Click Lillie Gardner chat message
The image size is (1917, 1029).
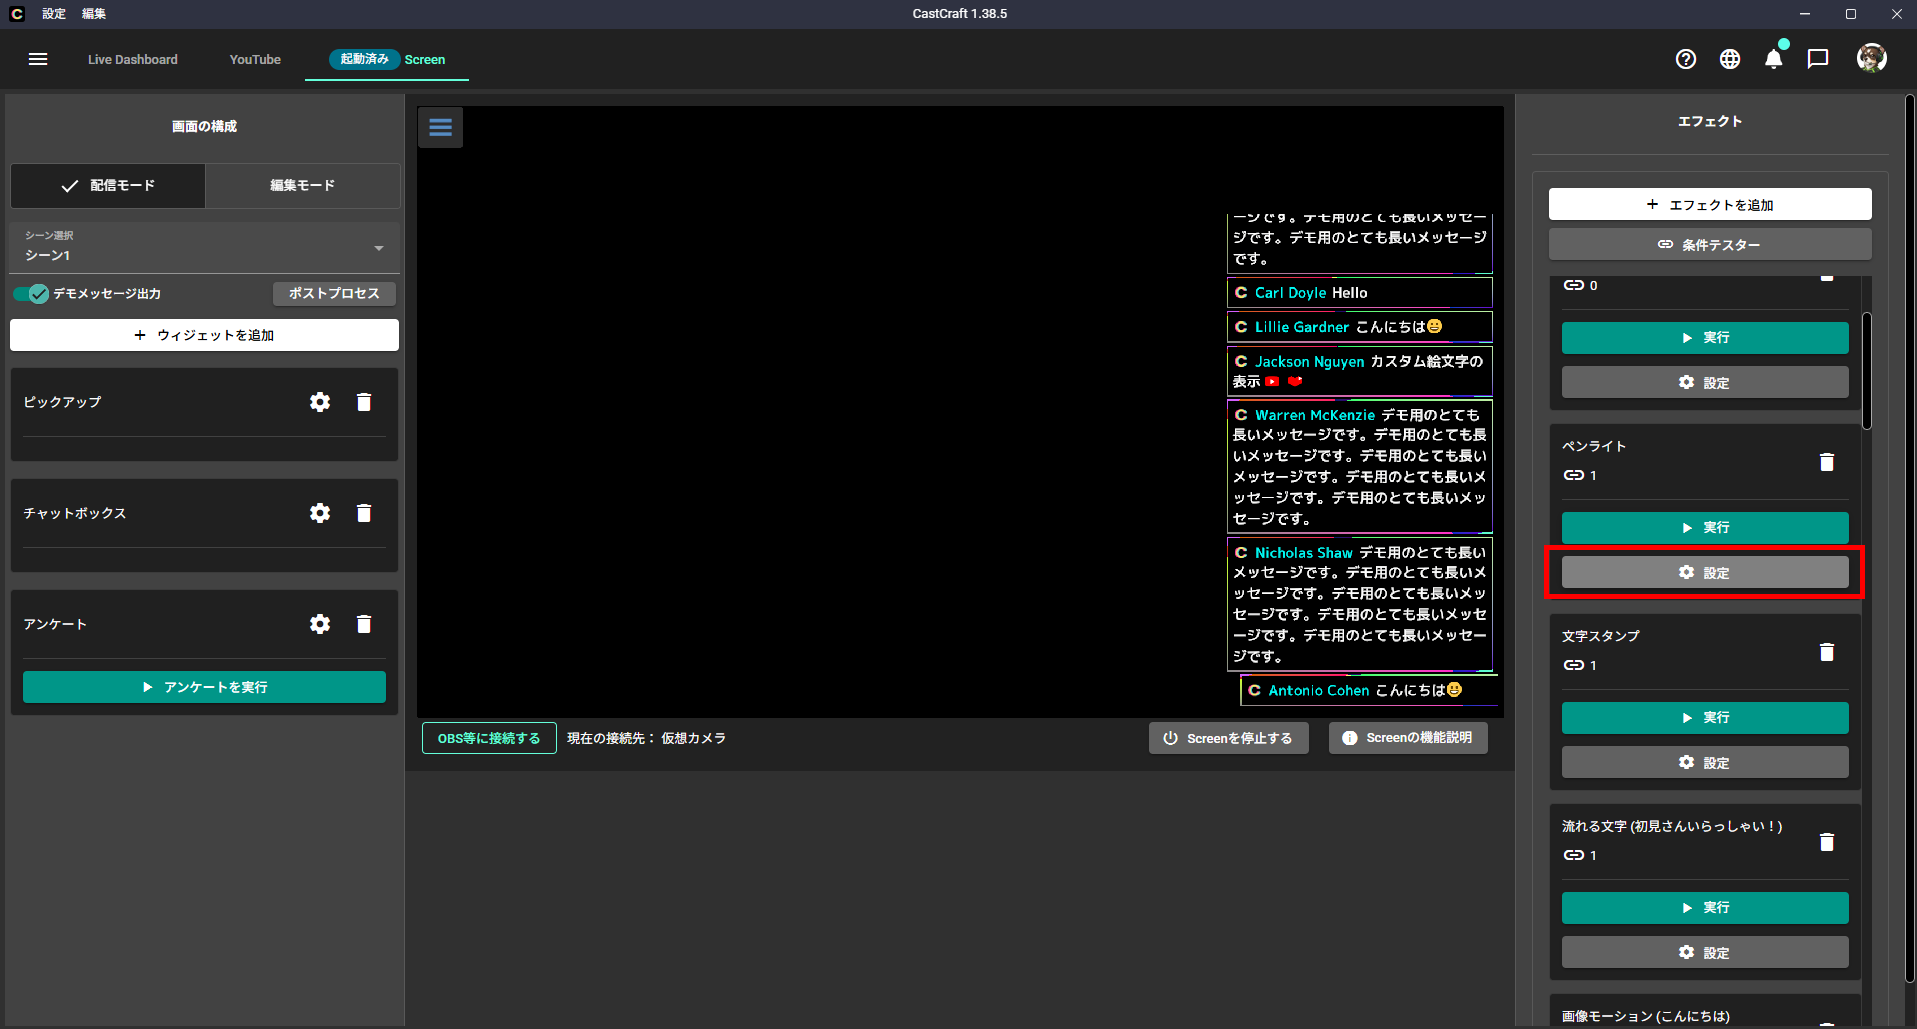[x=1359, y=327]
